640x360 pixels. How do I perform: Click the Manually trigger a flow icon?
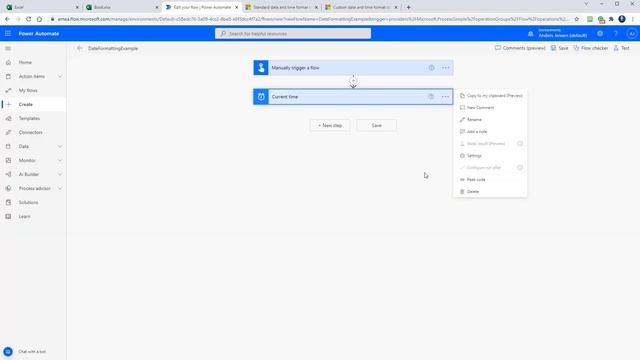[x=261, y=68]
